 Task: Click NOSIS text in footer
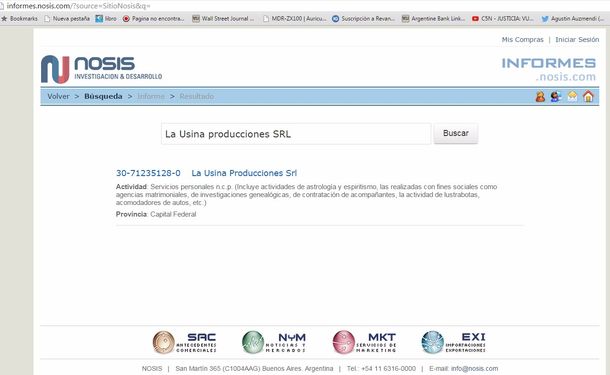pos(152,368)
